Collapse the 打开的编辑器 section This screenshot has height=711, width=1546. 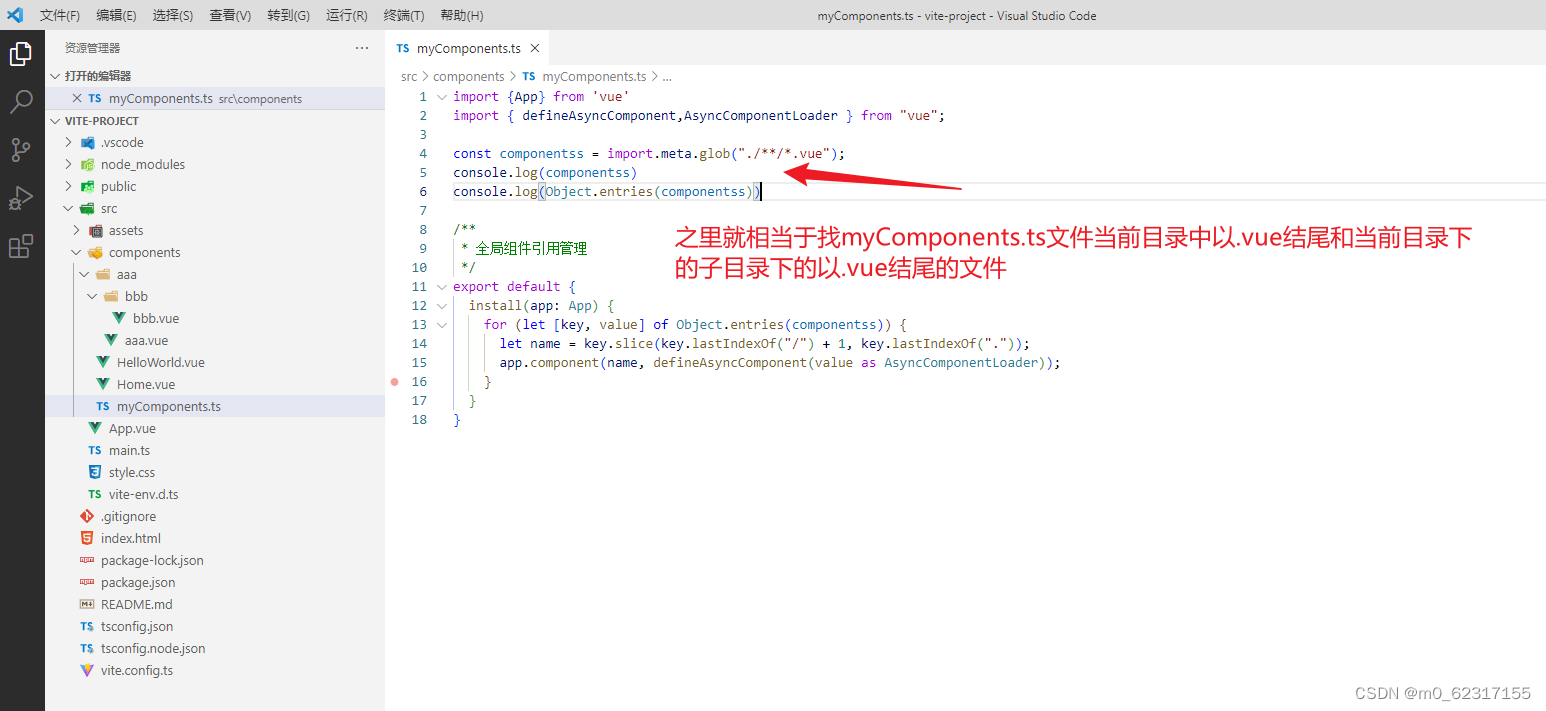coord(215,76)
